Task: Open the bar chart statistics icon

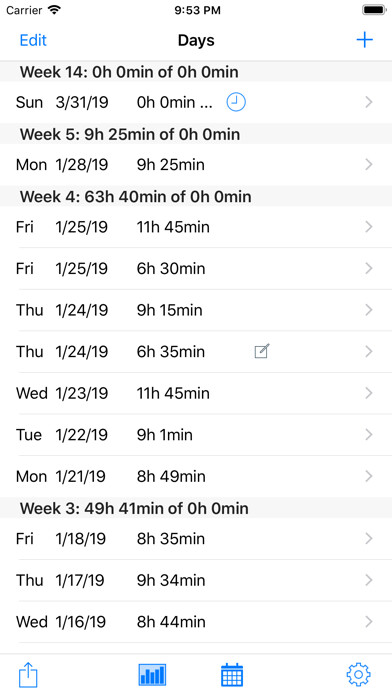Action: pyautogui.click(x=152, y=675)
